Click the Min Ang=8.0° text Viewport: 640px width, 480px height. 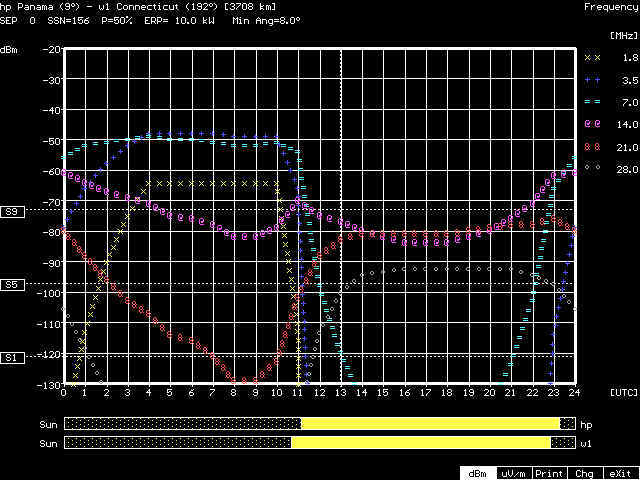(x=267, y=20)
